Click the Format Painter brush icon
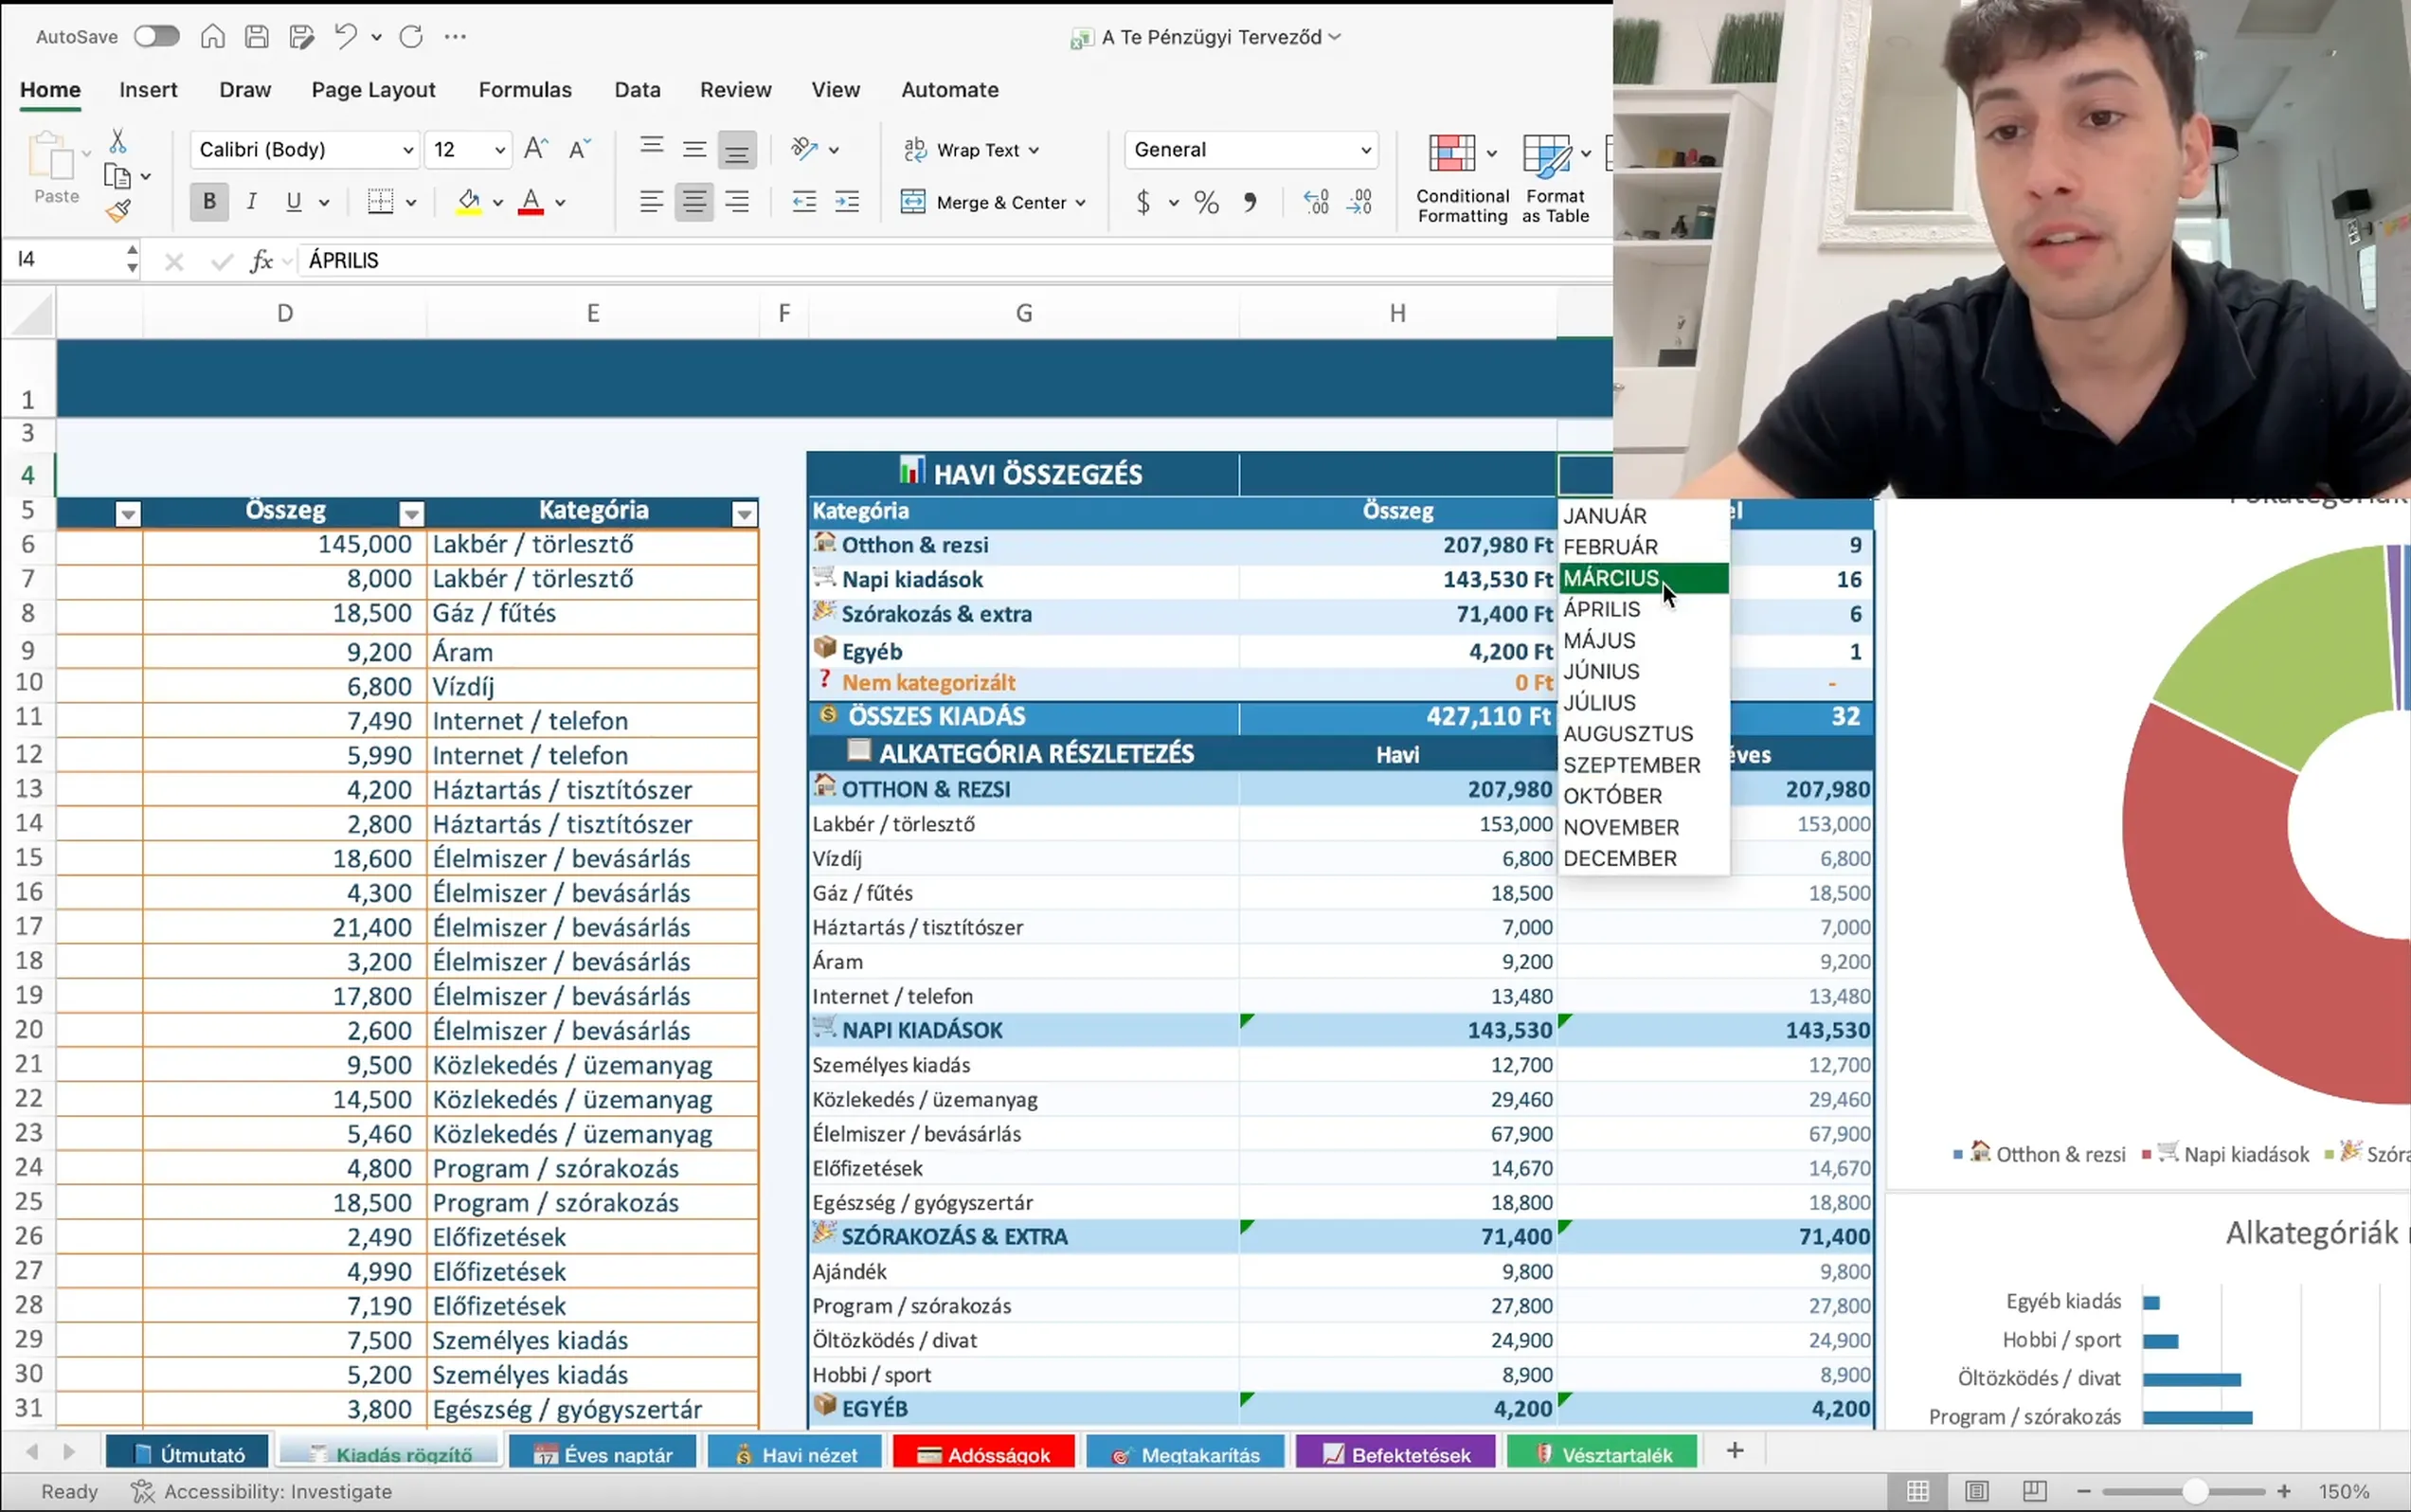Image resolution: width=2411 pixels, height=1512 pixels. tap(118, 211)
